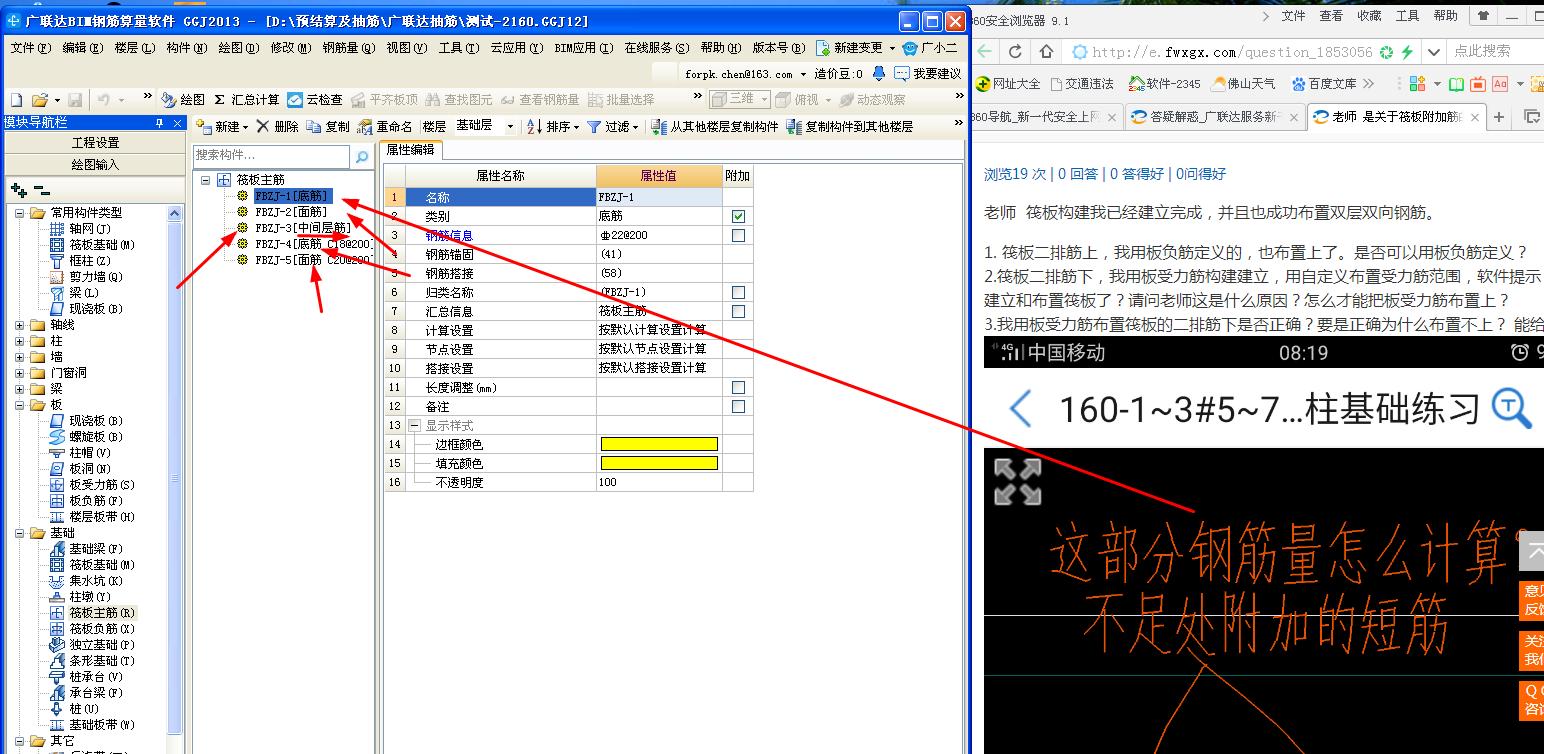Open the 在线服务(S) menu

[657, 47]
